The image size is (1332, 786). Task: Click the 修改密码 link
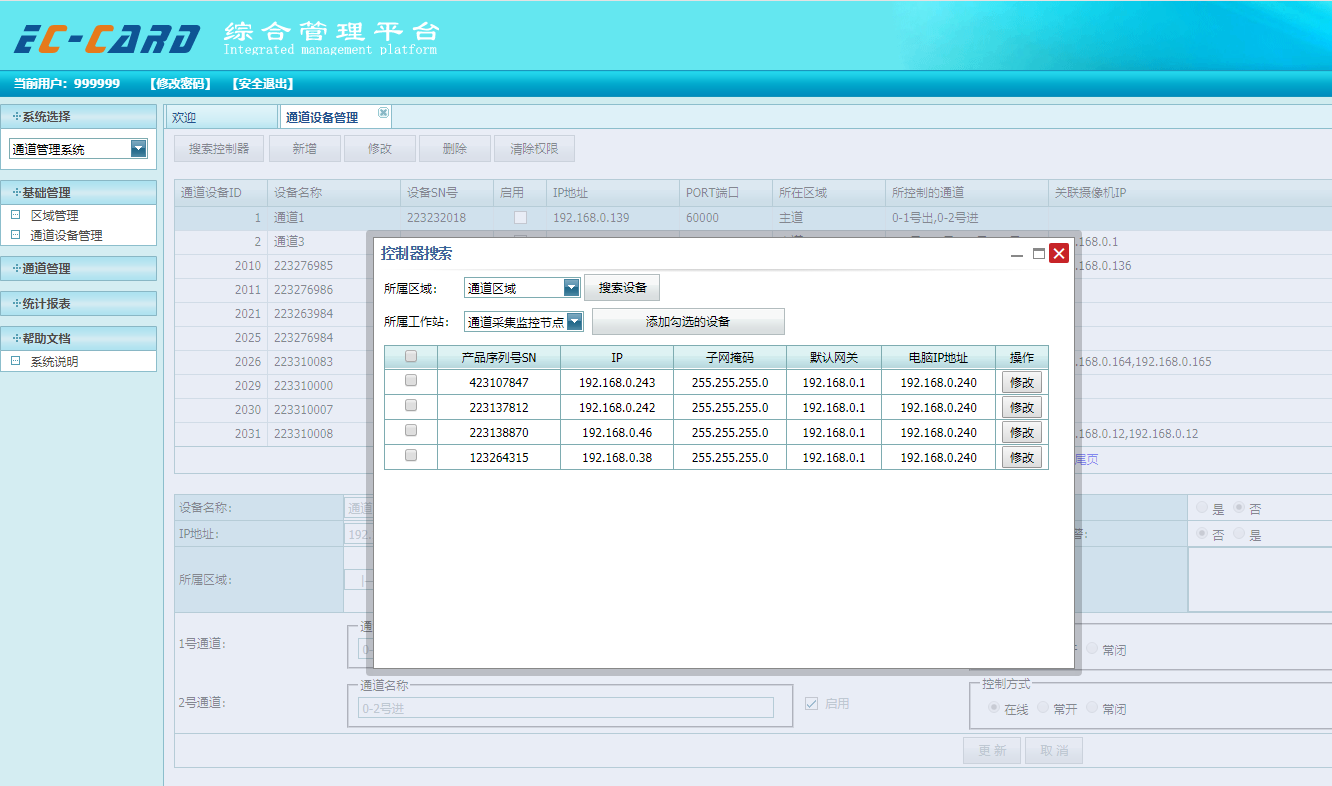(x=180, y=84)
